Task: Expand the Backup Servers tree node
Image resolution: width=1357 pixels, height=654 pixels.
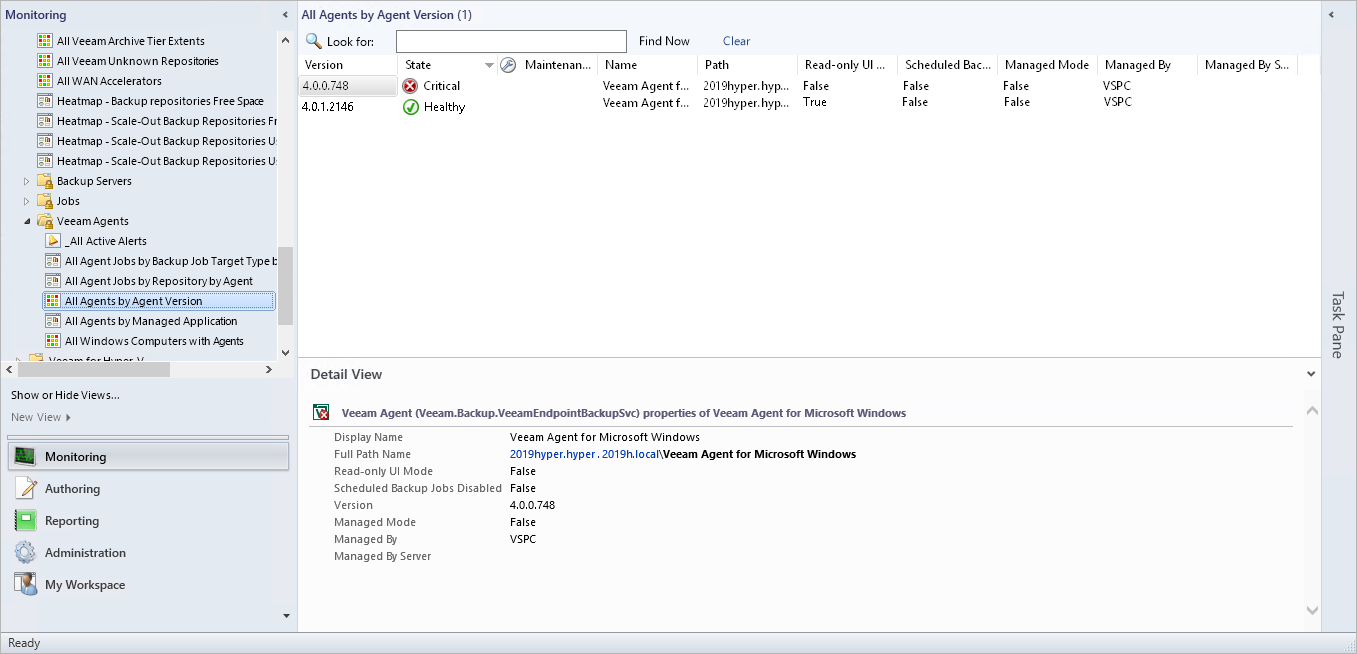Action: (27, 181)
